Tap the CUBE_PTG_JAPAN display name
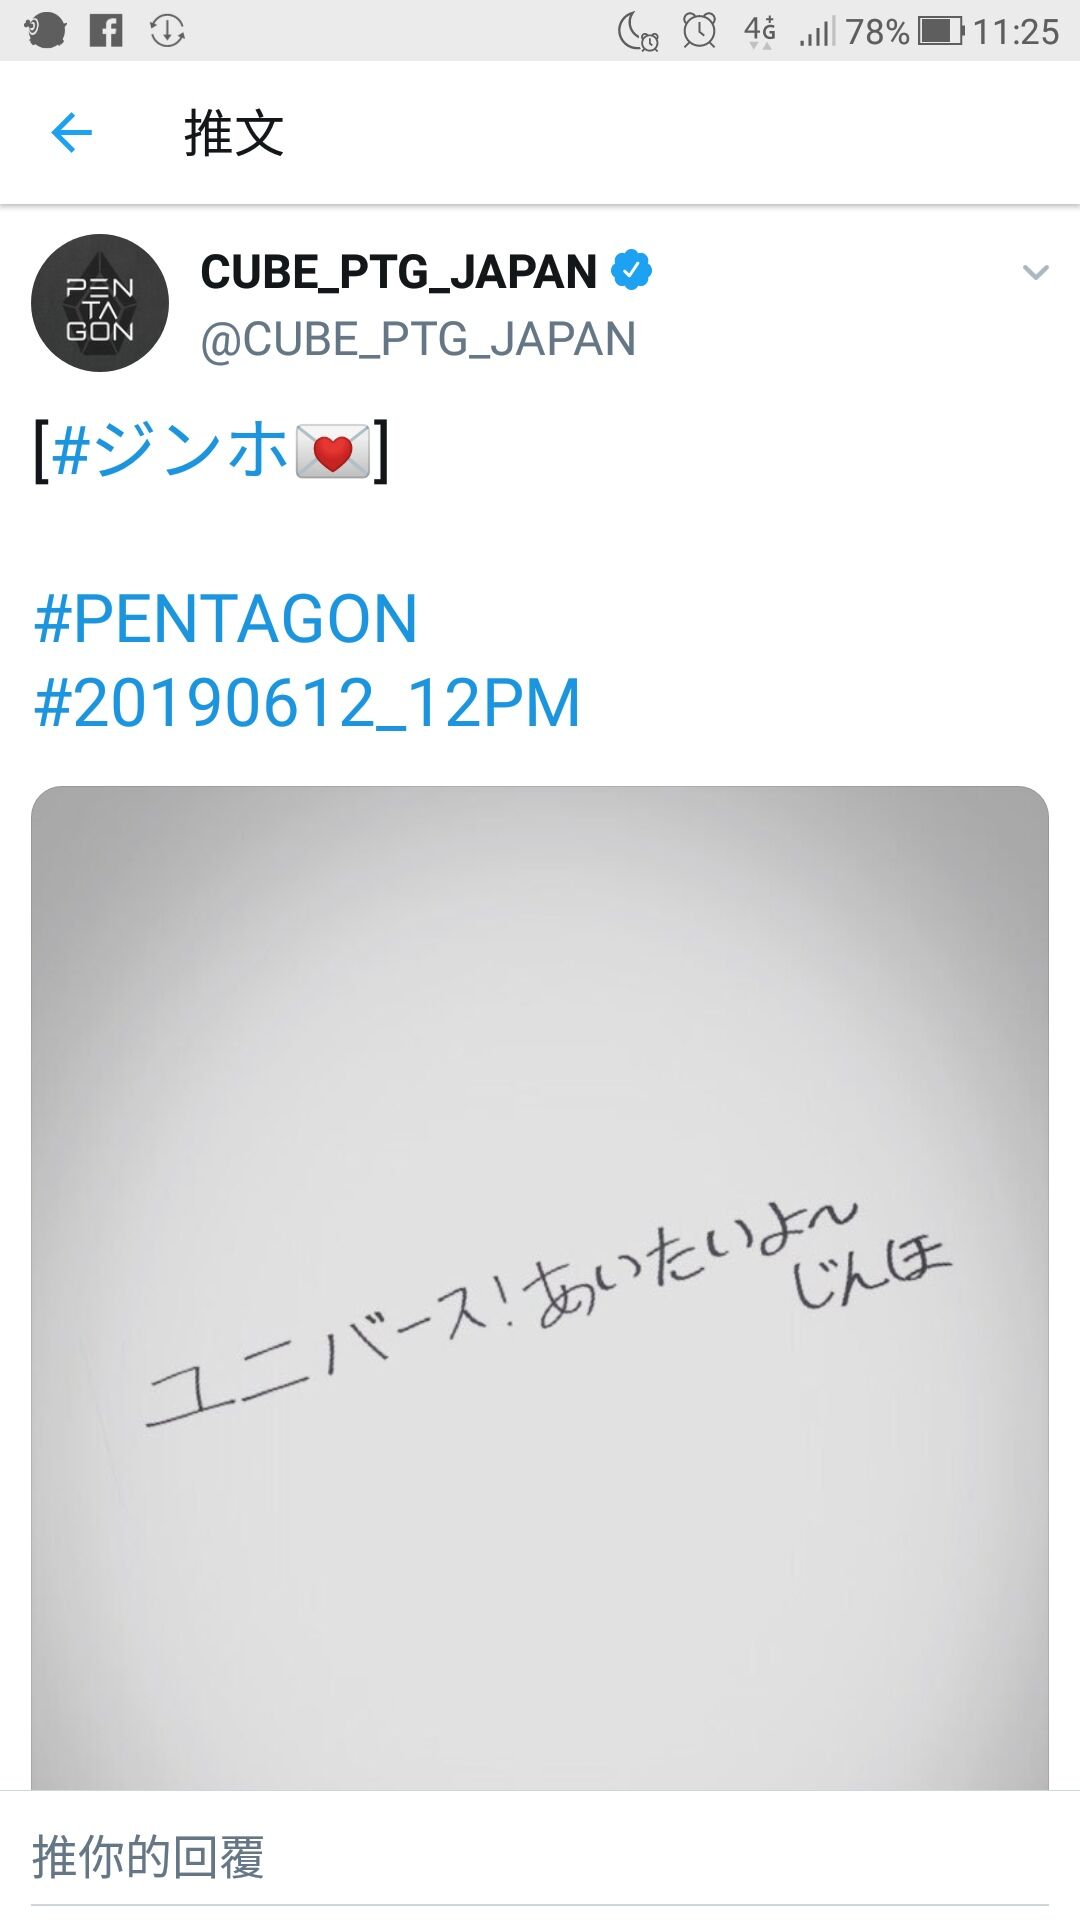Viewport: 1080px width, 1920px height. click(x=399, y=271)
